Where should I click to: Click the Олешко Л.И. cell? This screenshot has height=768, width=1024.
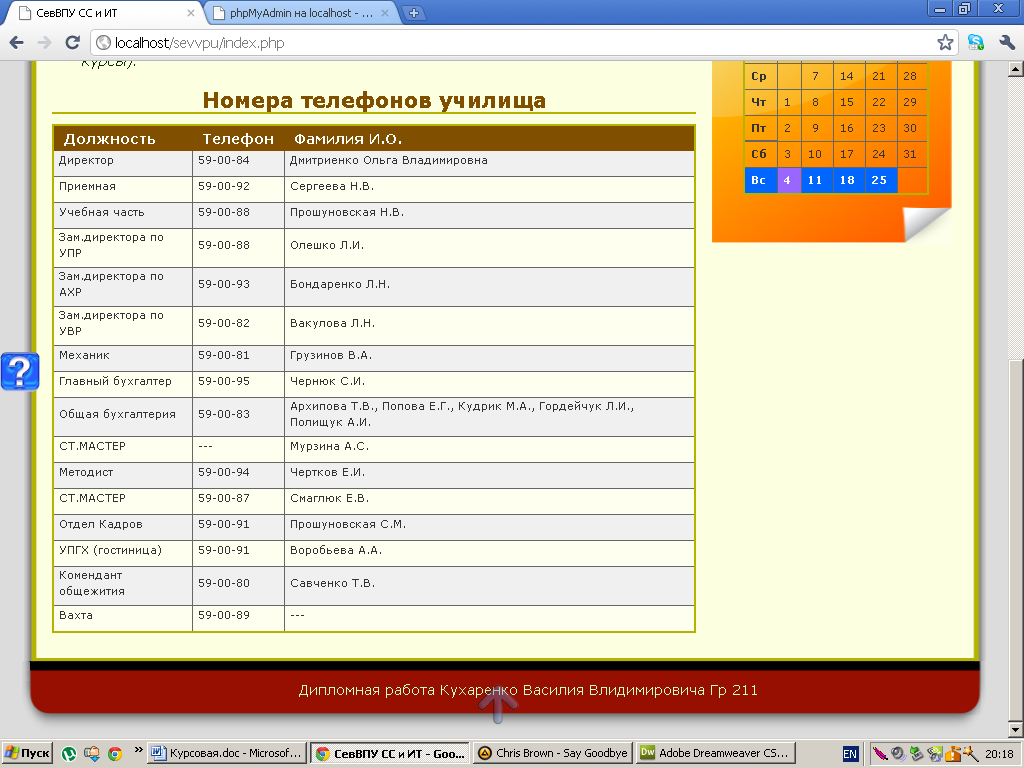489,248
